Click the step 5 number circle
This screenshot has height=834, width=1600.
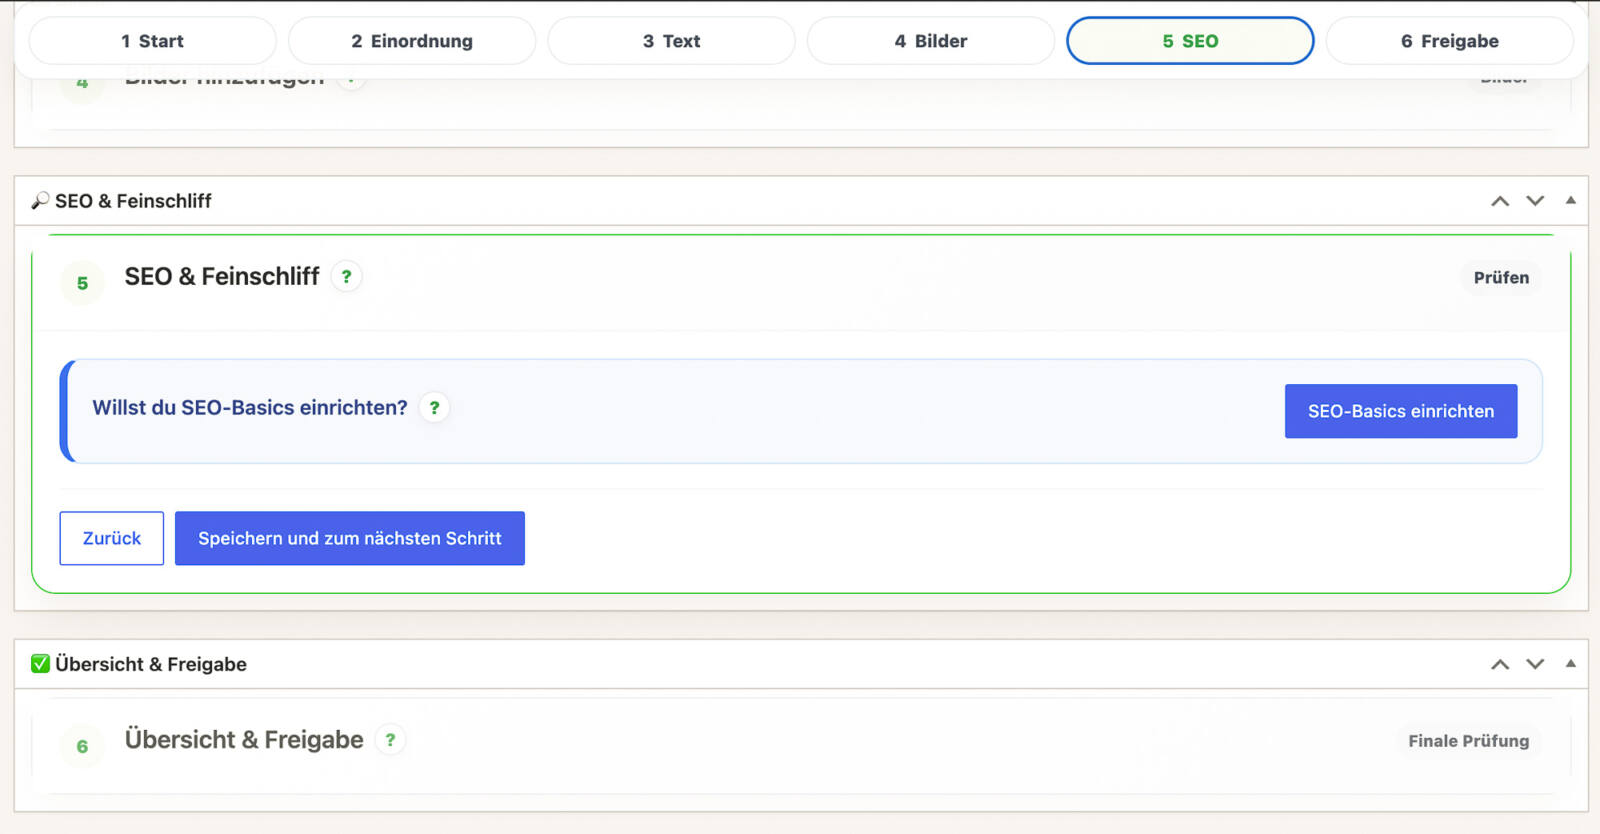pyautogui.click(x=82, y=283)
